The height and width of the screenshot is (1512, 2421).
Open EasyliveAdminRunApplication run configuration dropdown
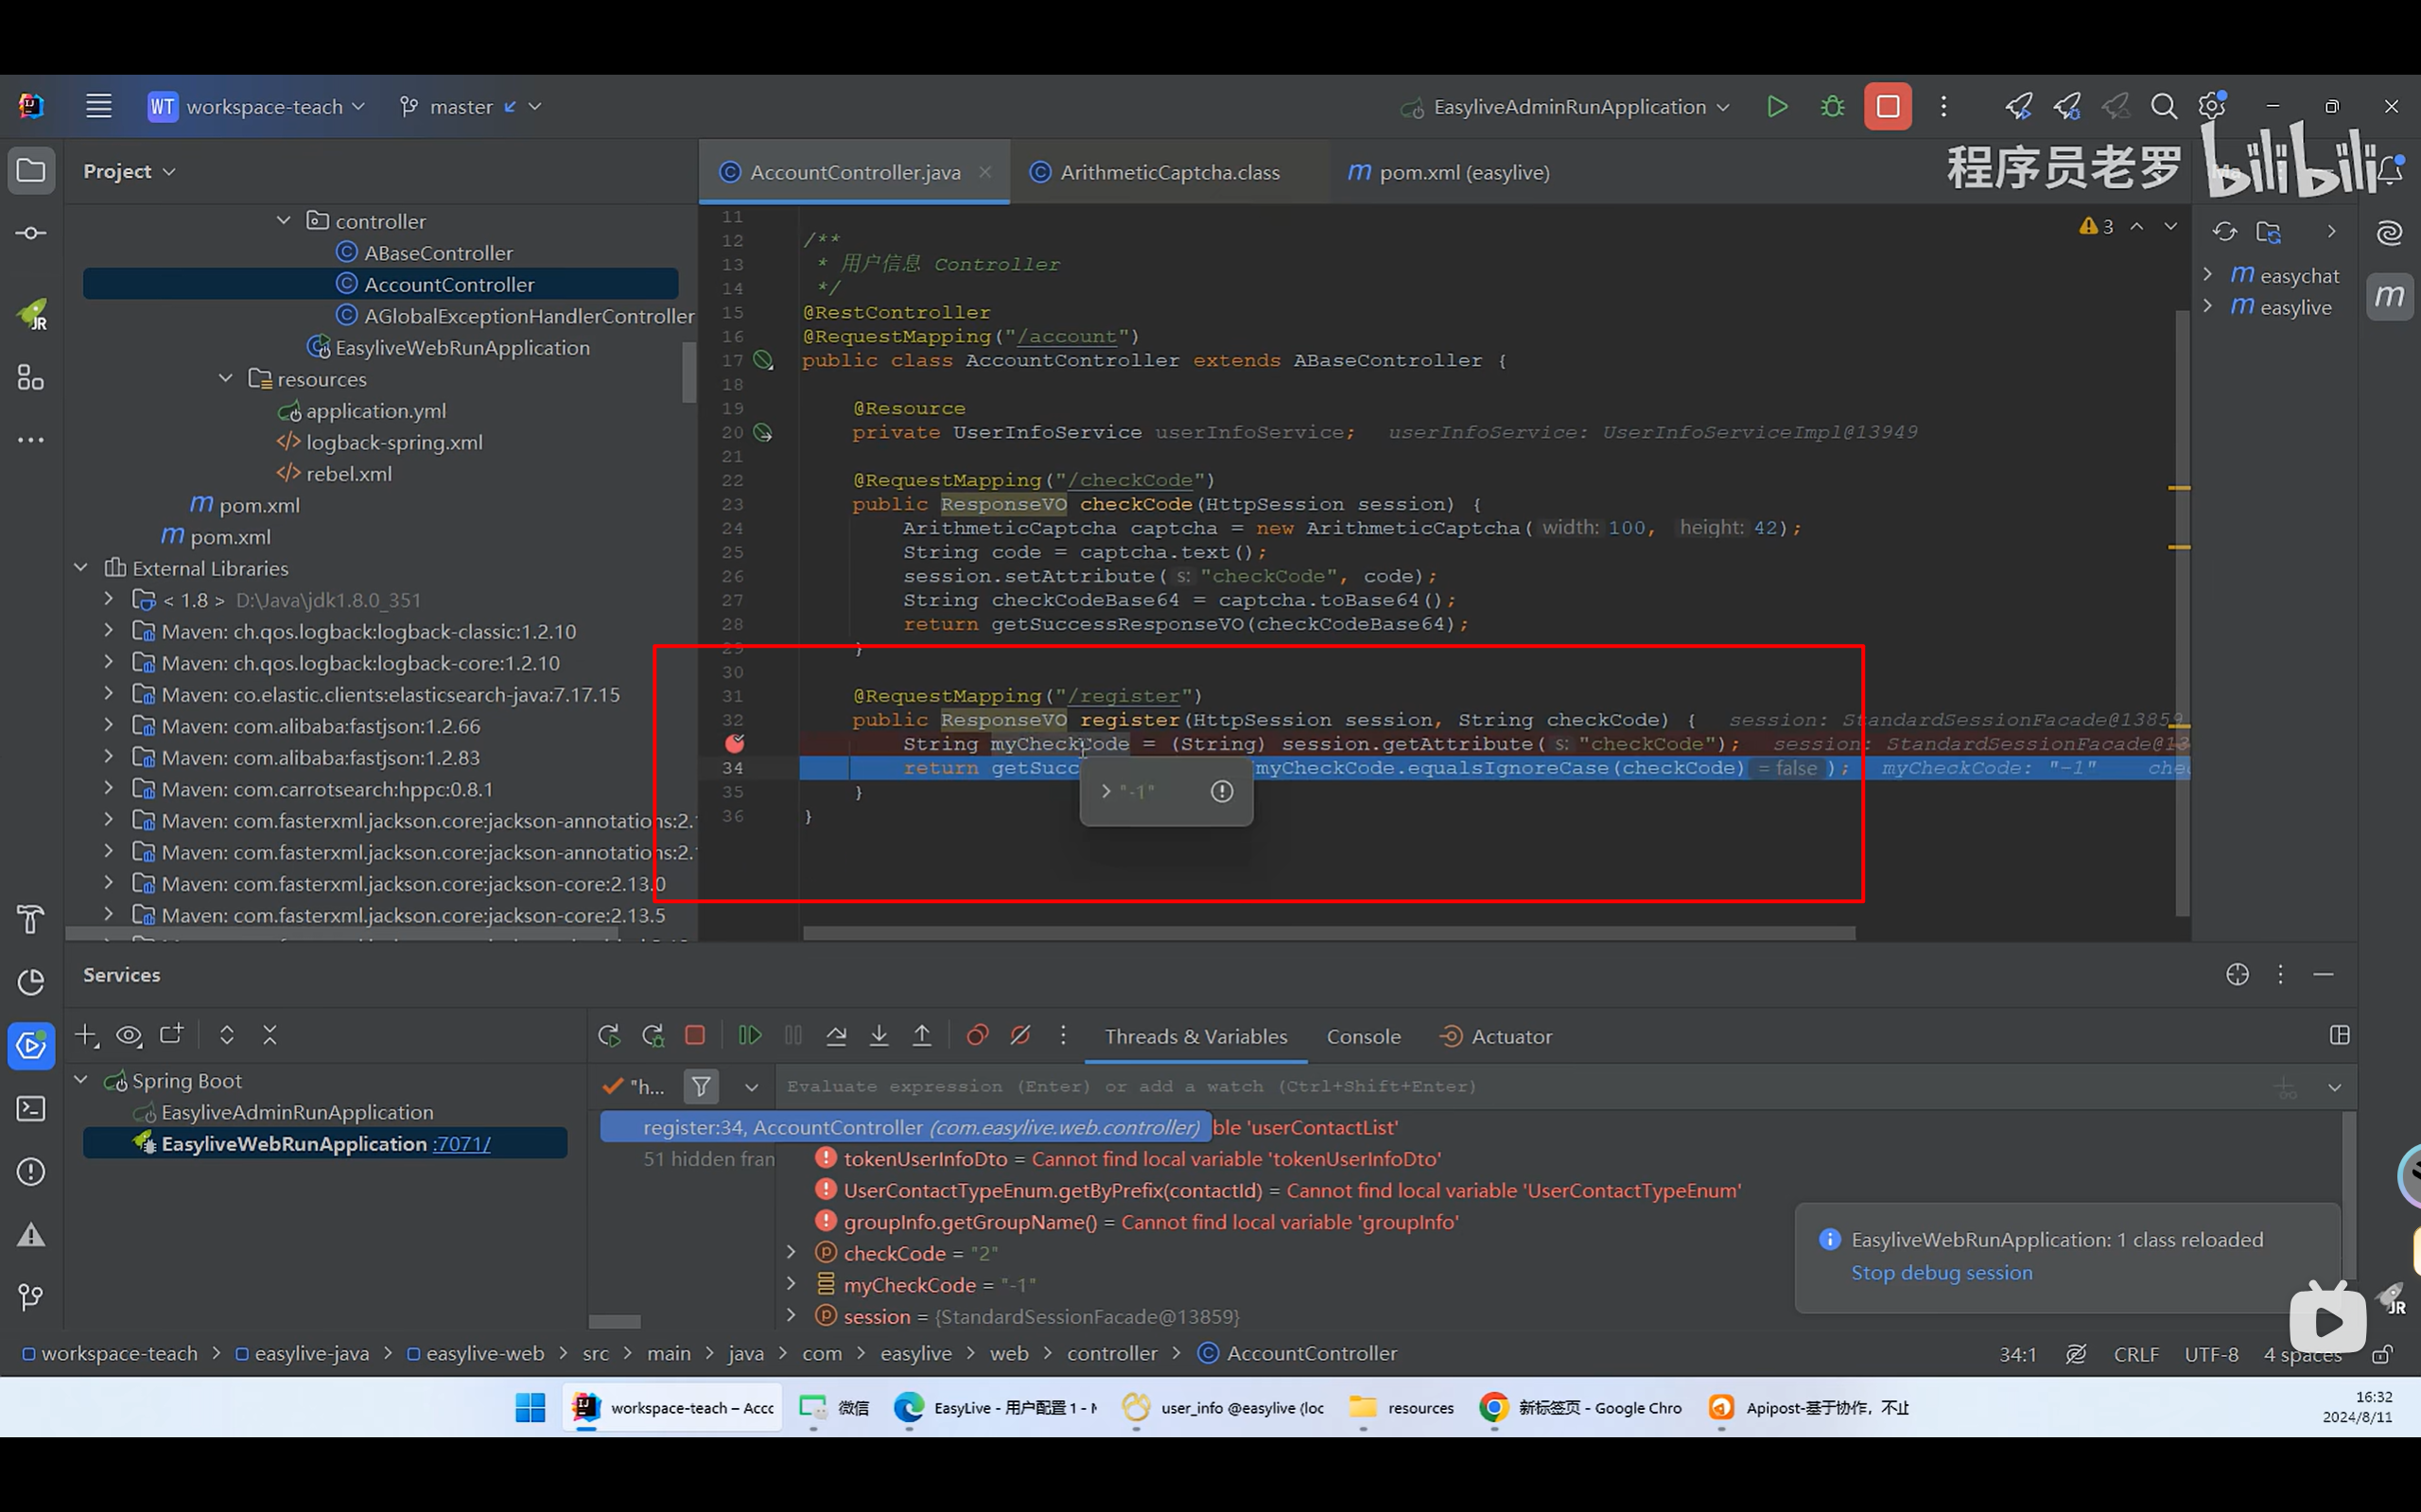tap(1568, 106)
